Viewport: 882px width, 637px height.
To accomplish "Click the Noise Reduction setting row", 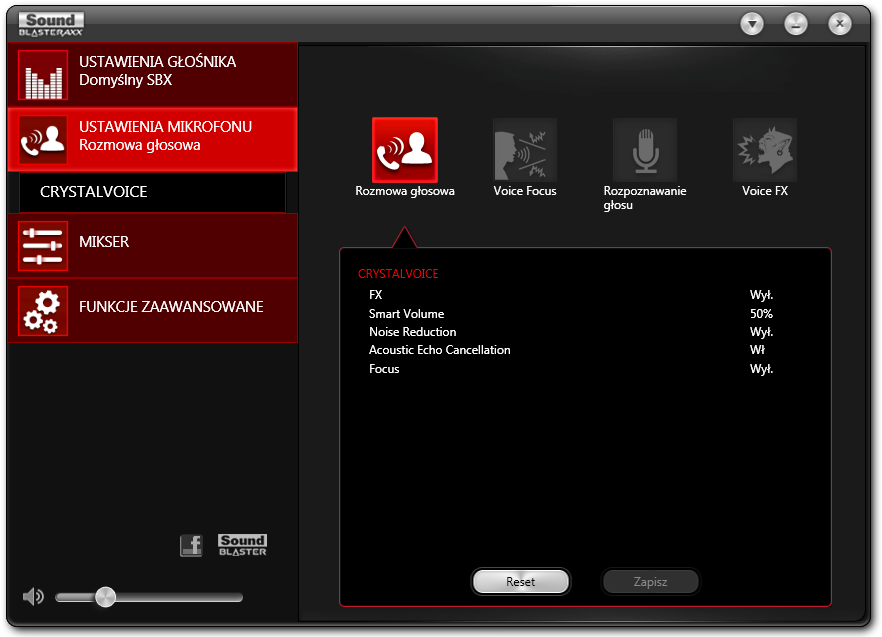I will (572, 332).
